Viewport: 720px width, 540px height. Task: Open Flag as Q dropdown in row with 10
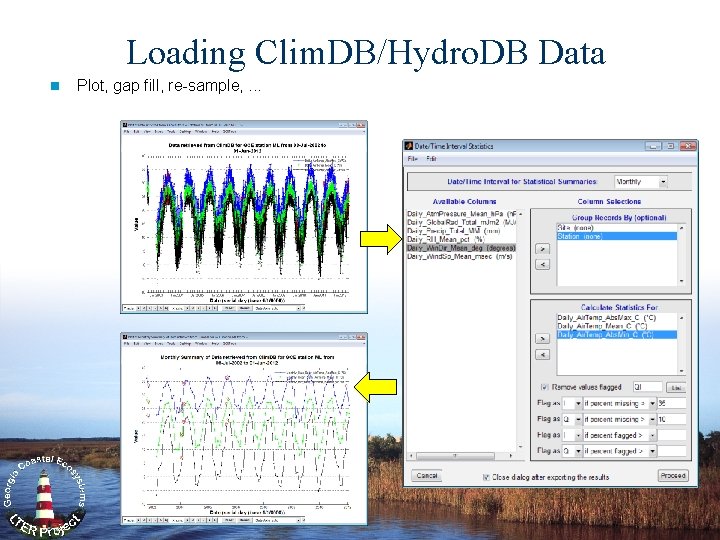coord(572,419)
